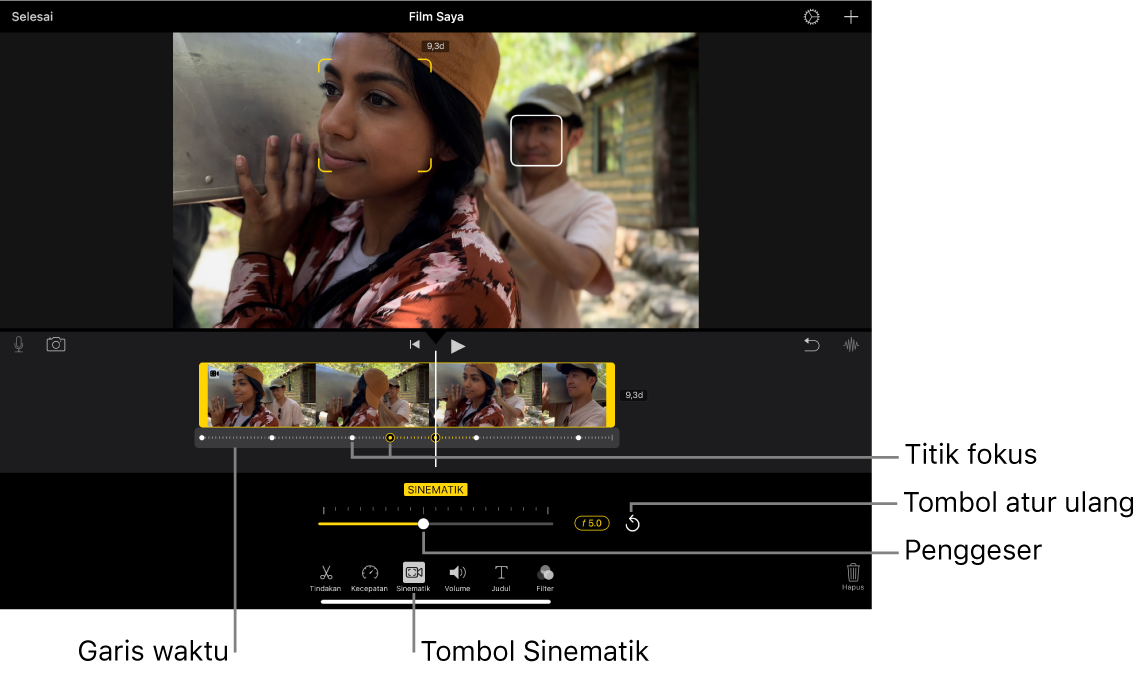Tap Selesai to finish editing
The height and width of the screenshot is (673, 1141).
pos(32,17)
